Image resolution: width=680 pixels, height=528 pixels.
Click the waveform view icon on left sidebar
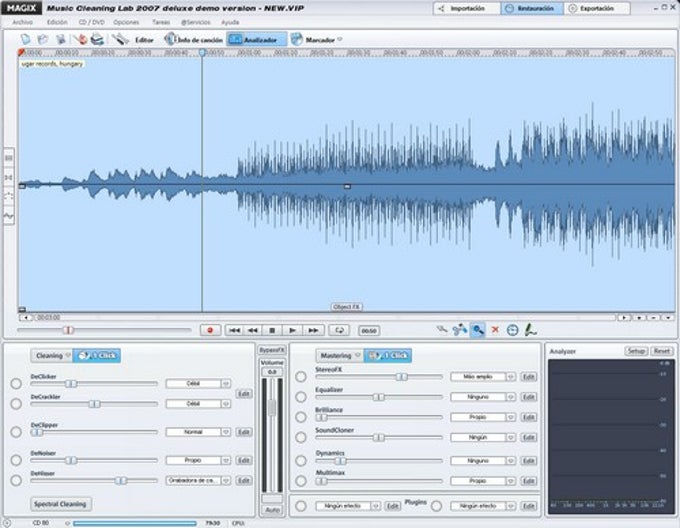9,215
